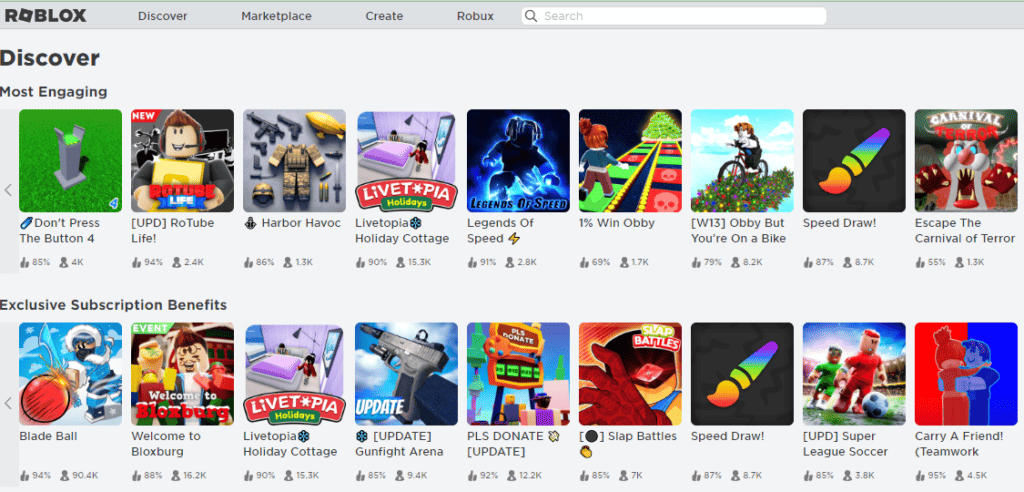Viewport: 1024px width, 492px height.
Task: Click the 'Blade Ball' title text
Action: point(48,436)
